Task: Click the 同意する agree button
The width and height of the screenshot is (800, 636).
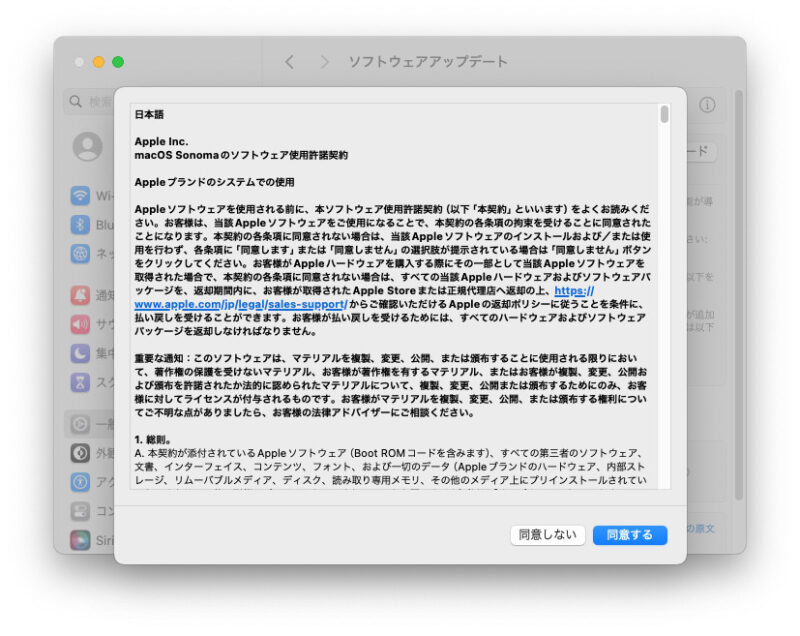Action: [x=630, y=535]
